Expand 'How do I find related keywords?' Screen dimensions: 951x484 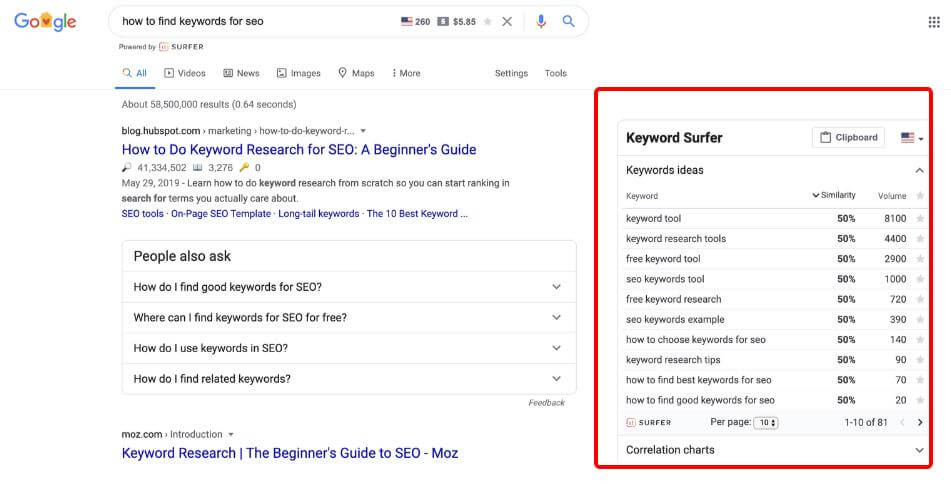[349, 379]
